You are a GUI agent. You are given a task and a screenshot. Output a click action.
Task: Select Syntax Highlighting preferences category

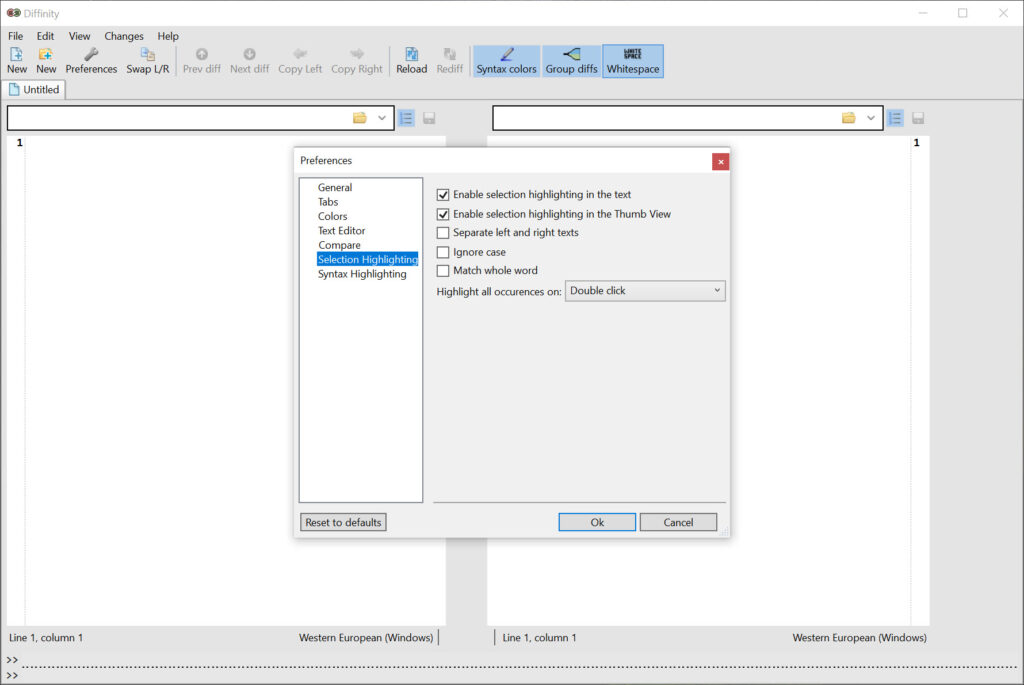pos(362,274)
